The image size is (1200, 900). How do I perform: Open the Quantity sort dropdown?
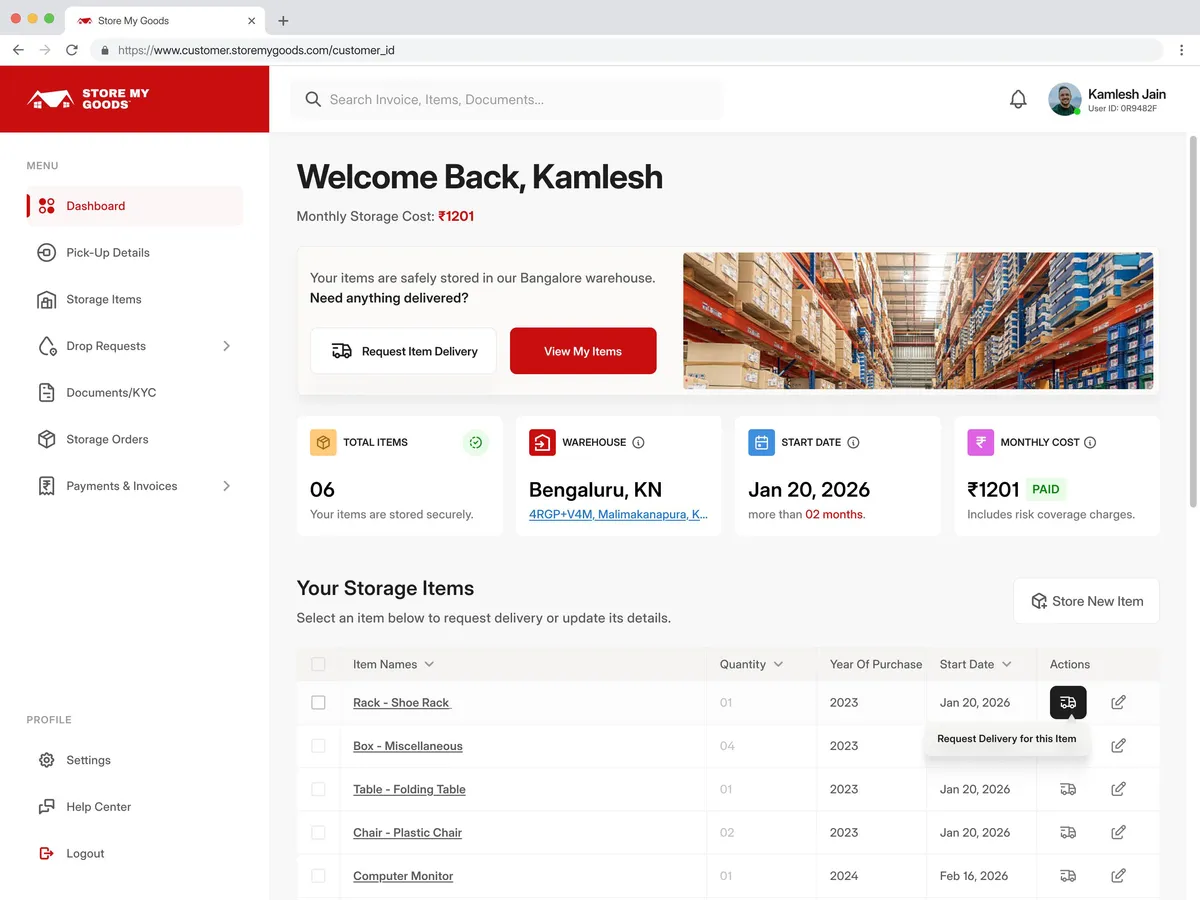[x=778, y=664]
